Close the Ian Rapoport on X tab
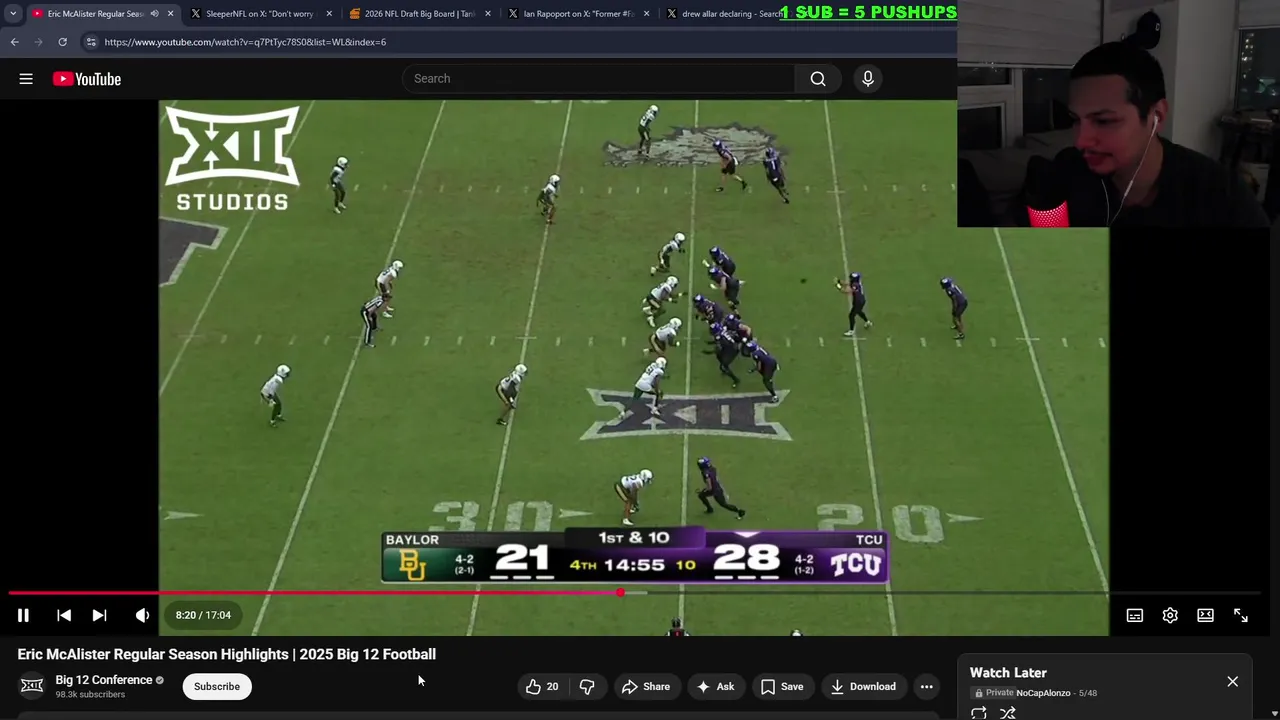 646,14
